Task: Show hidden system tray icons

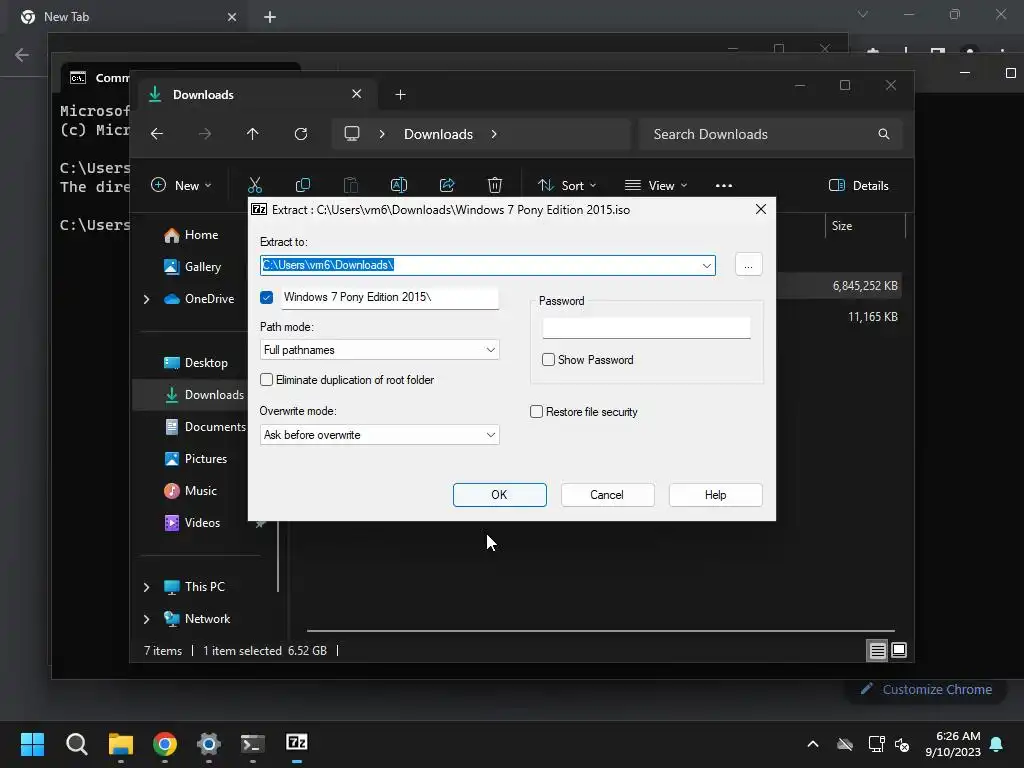Action: tap(813, 744)
